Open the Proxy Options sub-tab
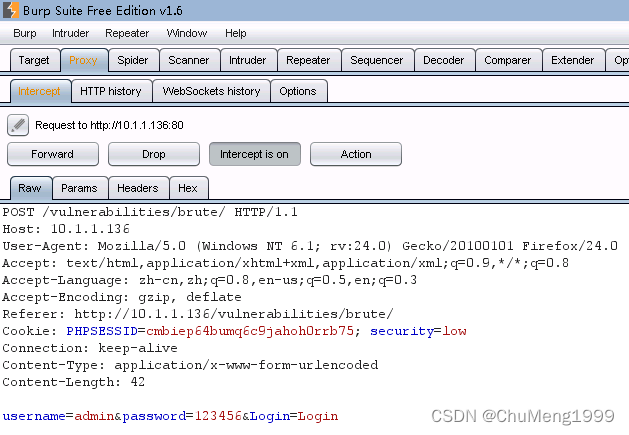The image size is (629, 435). [298, 91]
